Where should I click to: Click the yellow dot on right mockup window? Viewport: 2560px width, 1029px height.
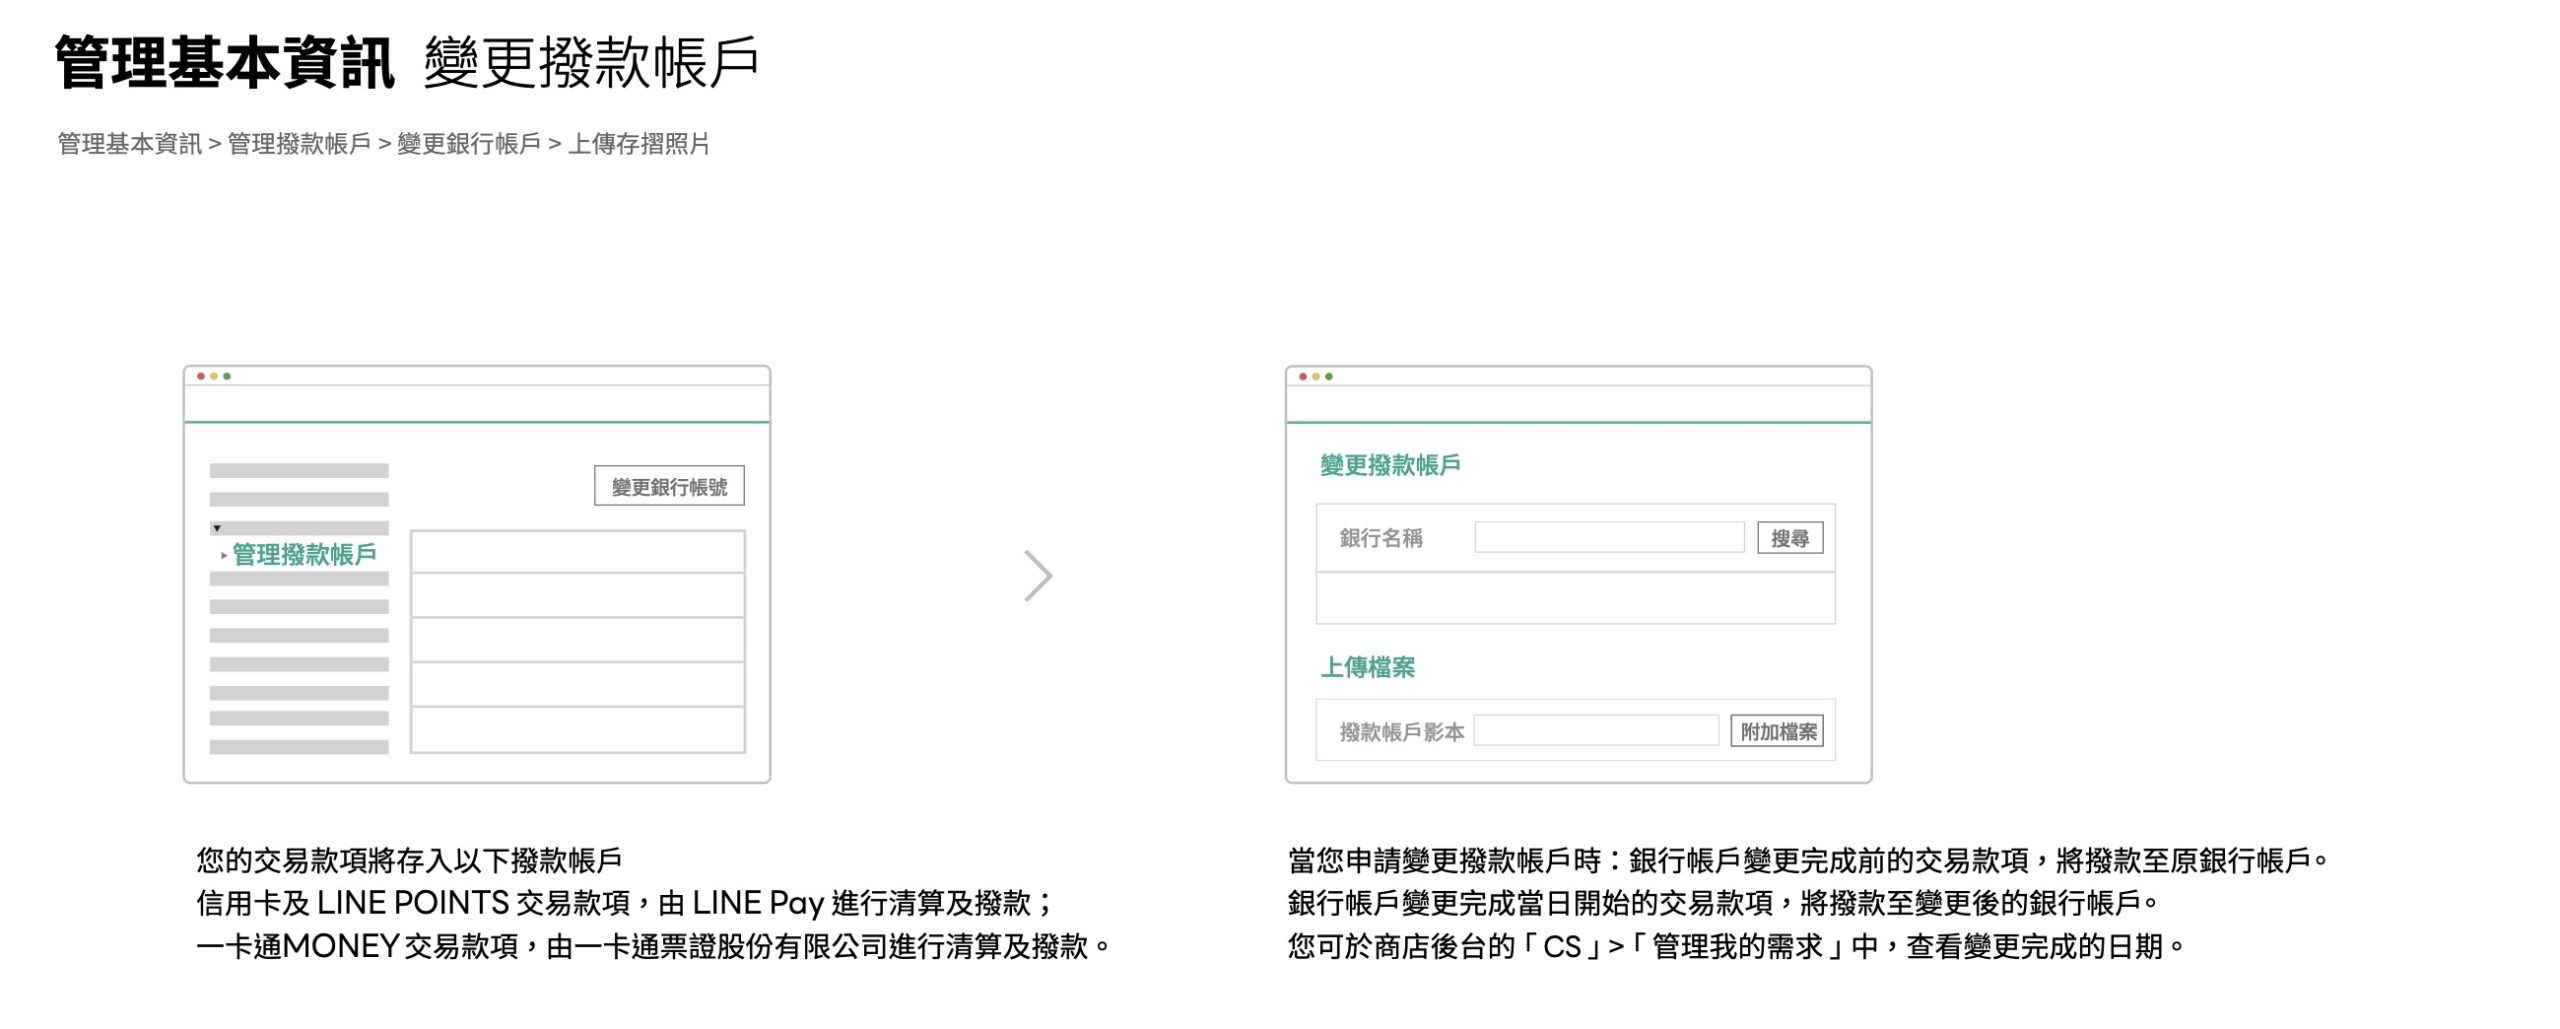point(1316,376)
